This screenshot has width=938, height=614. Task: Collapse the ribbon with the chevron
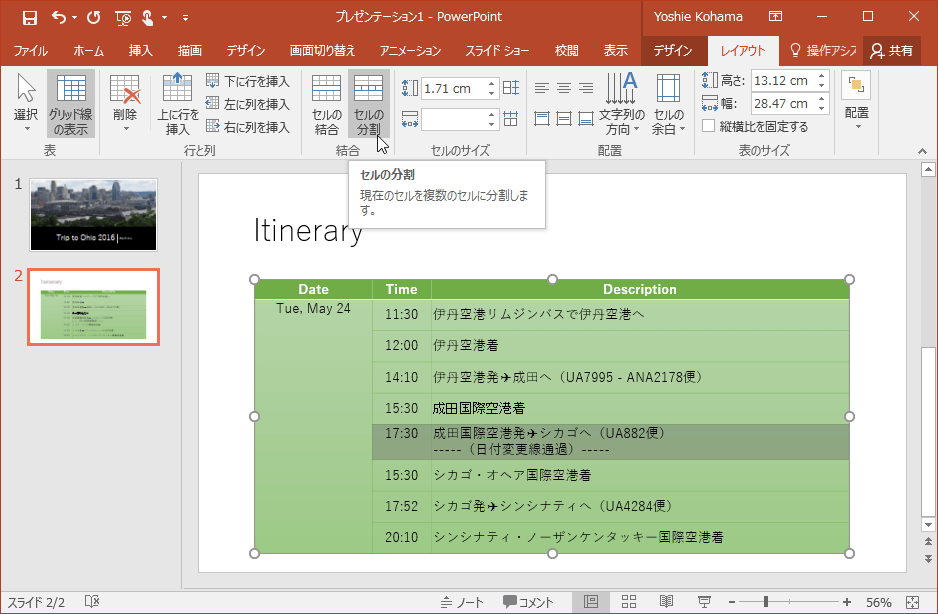pyautogui.click(x=922, y=151)
